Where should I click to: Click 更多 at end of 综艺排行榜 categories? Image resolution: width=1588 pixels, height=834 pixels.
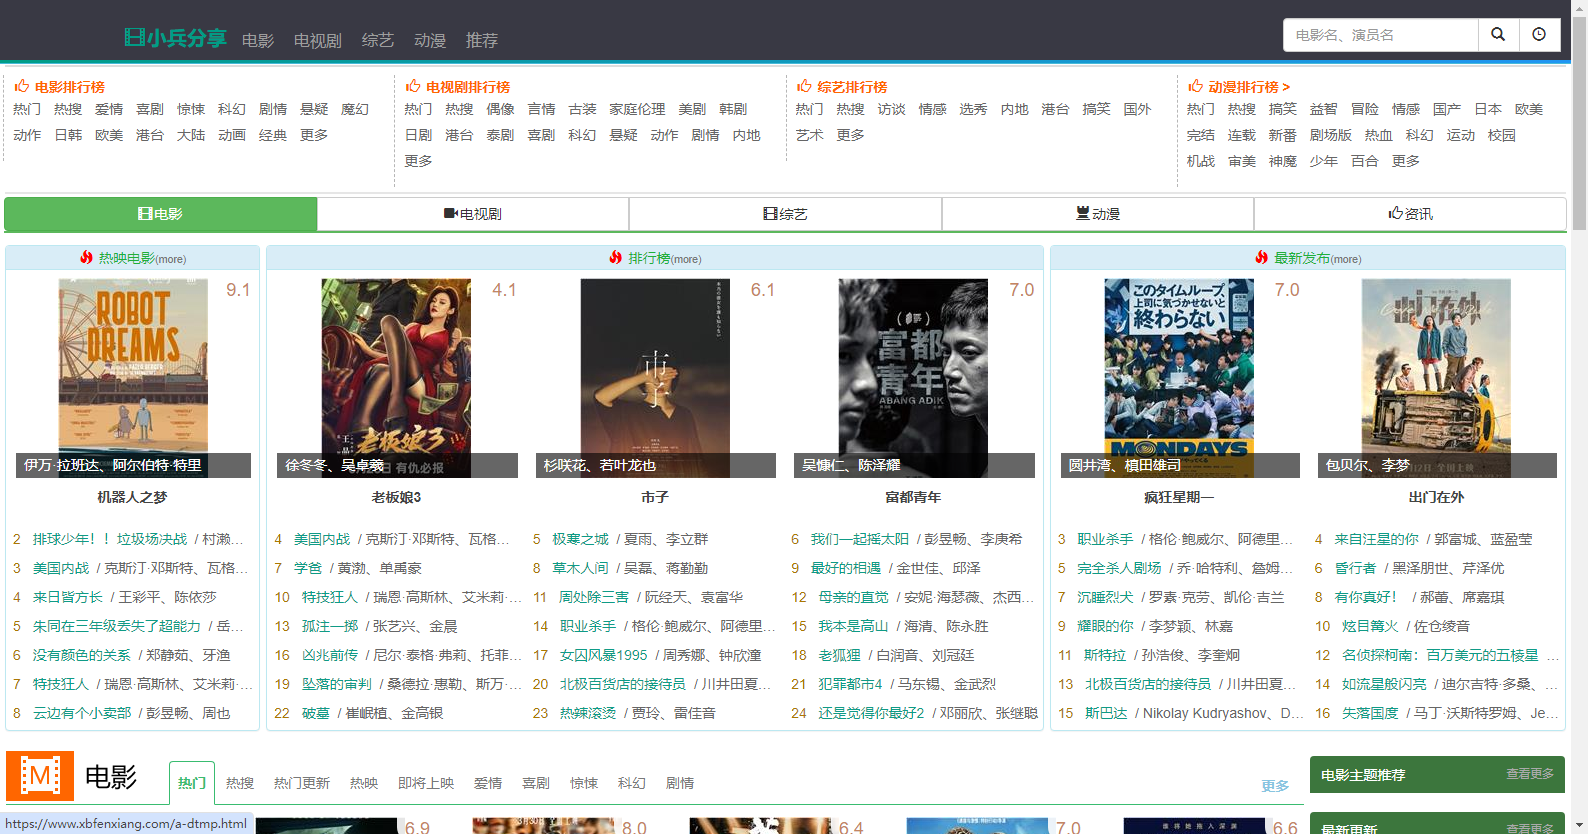pos(850,135)
